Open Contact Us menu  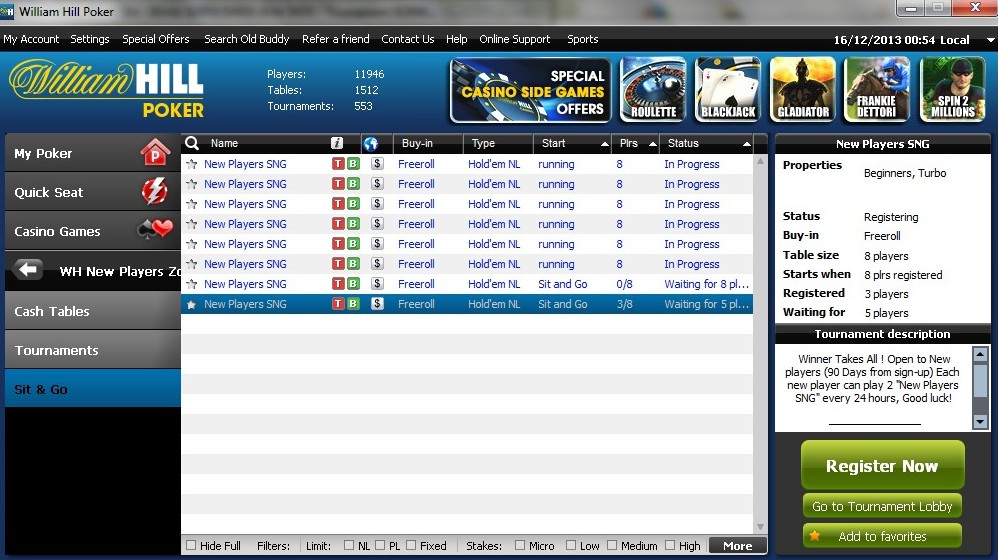tap(407, 39)
